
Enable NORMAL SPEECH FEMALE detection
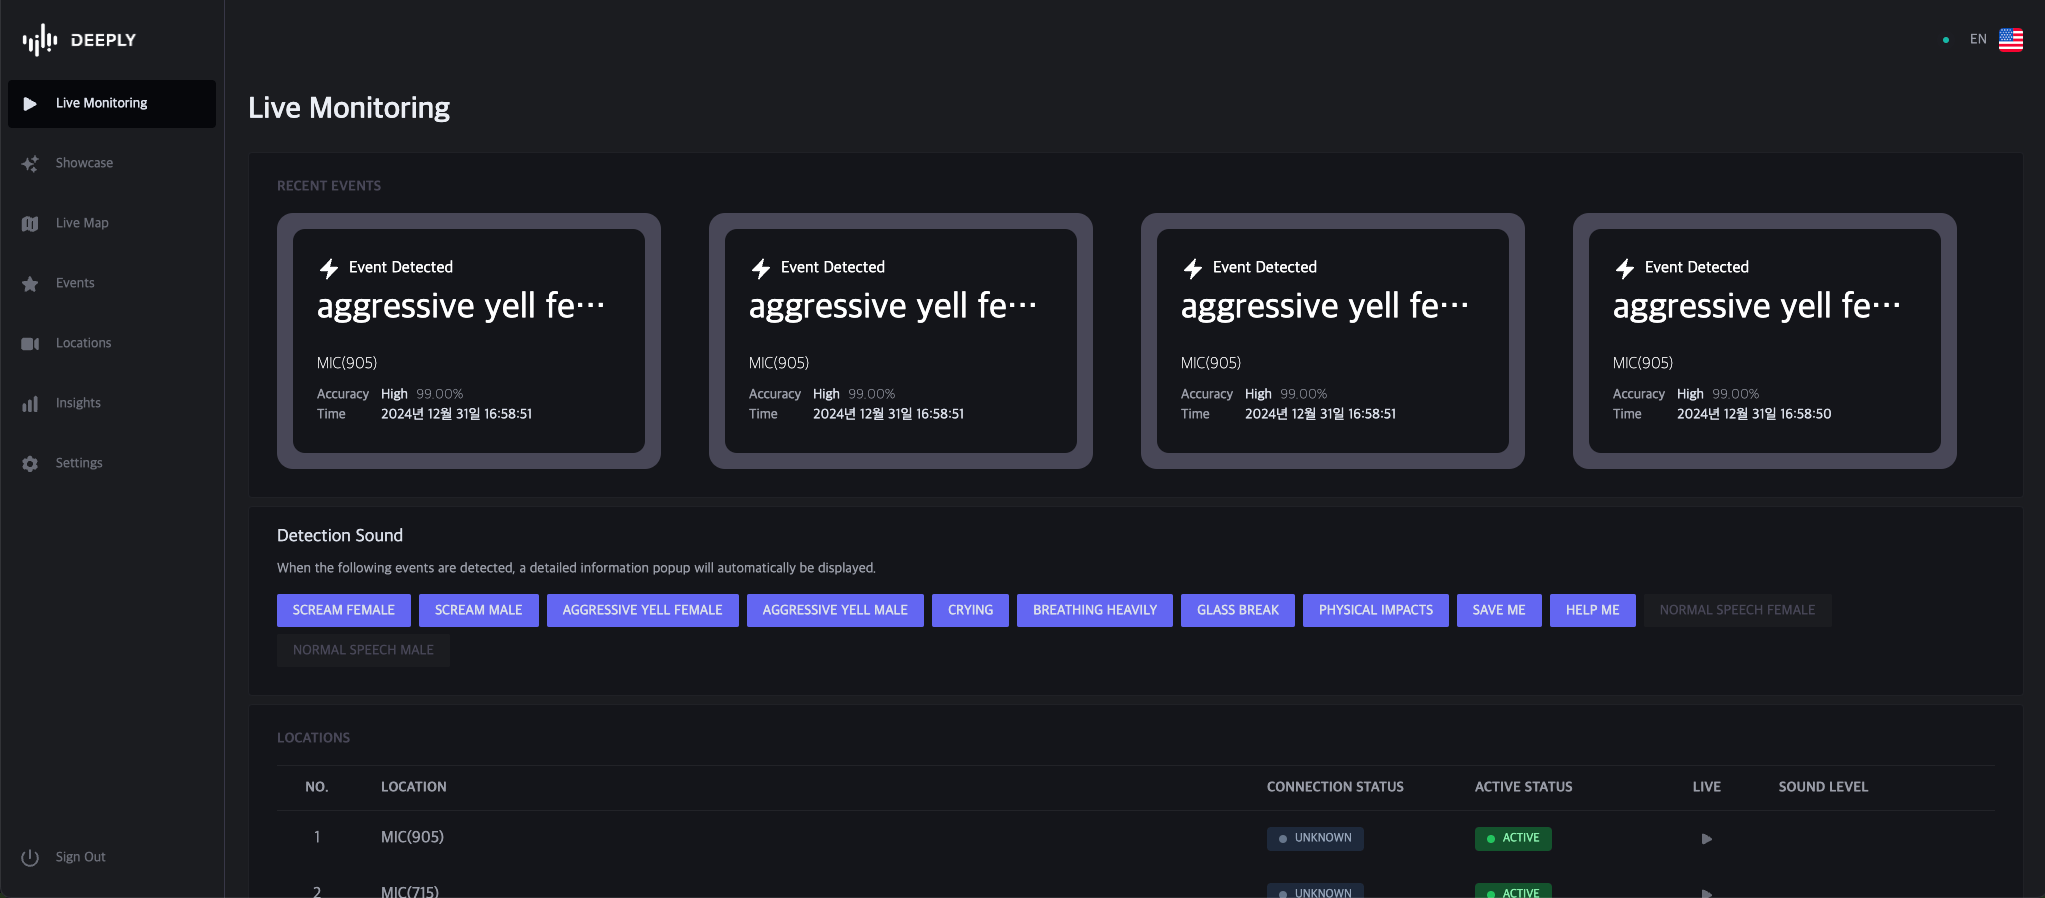point(1736,610)
